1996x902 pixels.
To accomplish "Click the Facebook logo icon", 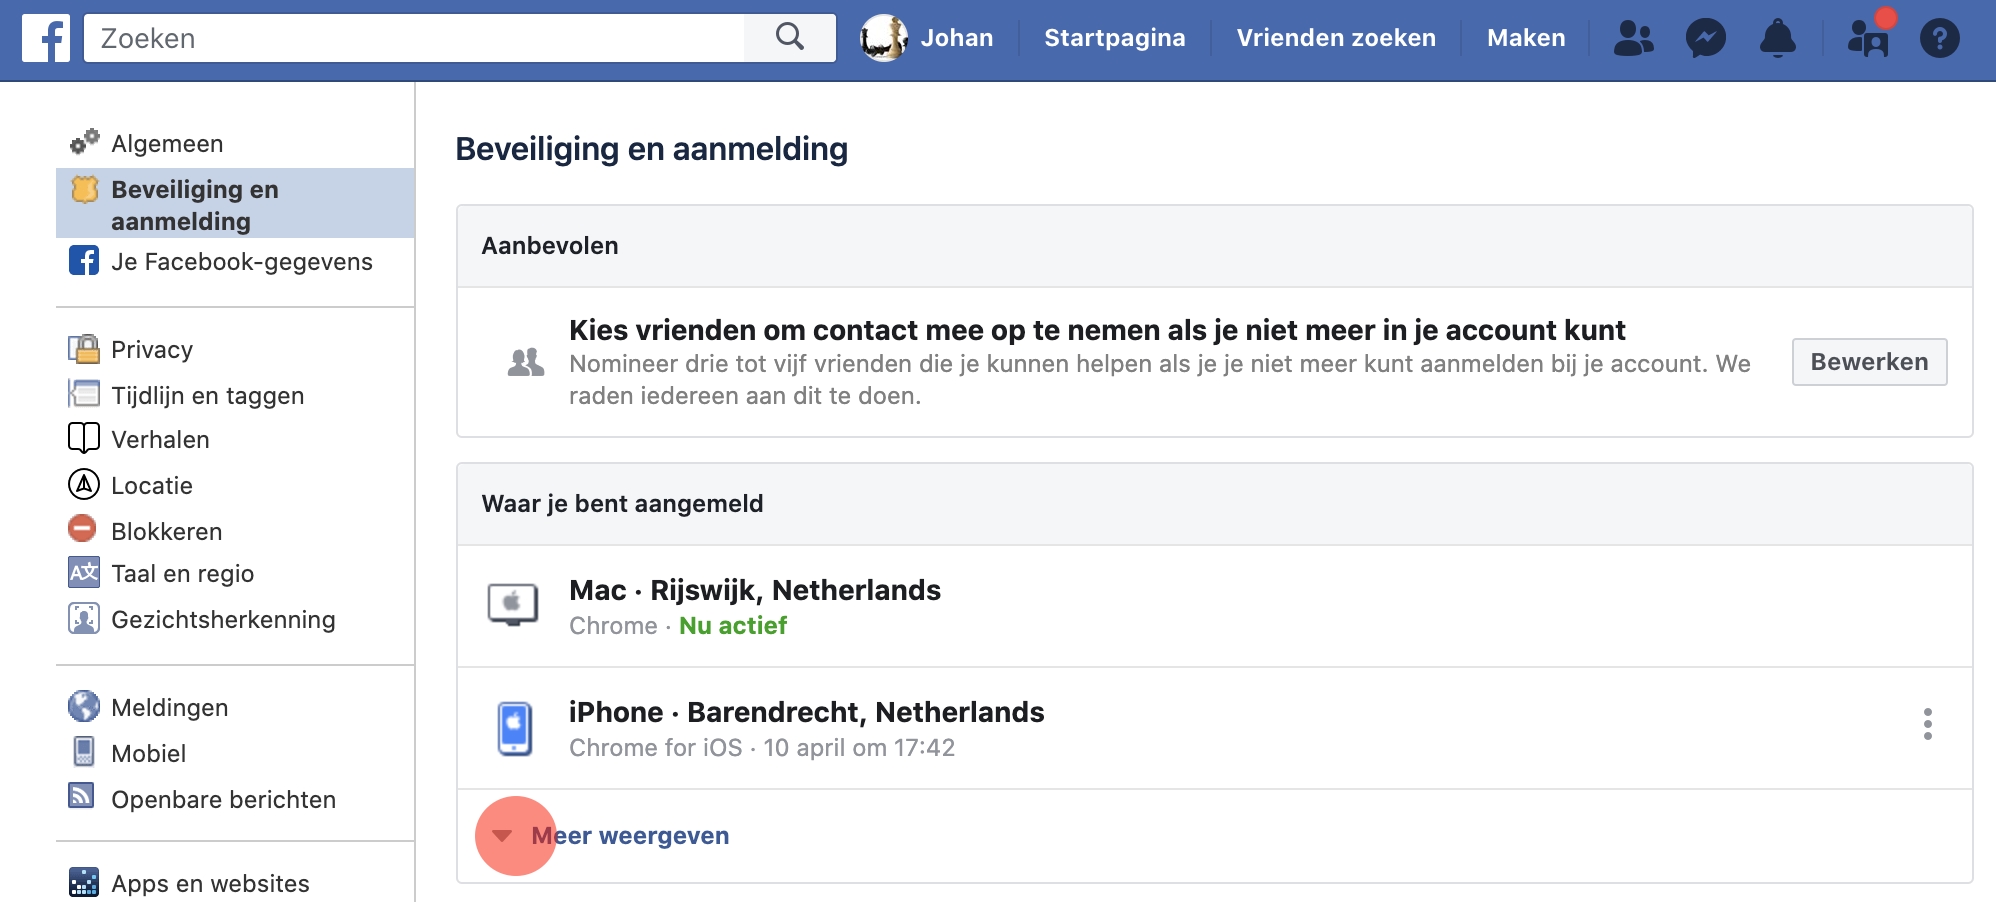I will click(x=46, y=39).
